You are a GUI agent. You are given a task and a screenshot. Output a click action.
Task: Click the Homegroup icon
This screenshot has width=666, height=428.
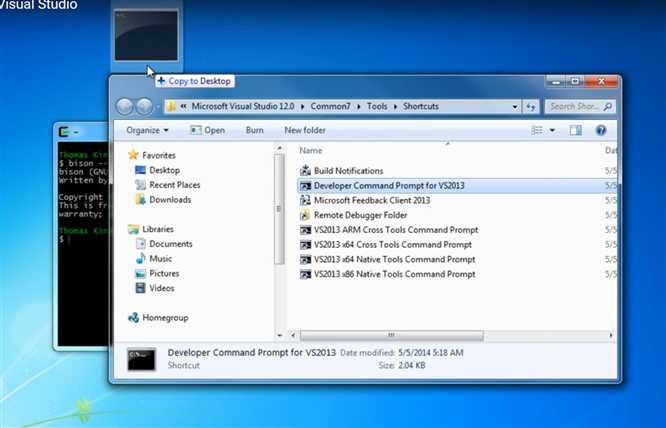(133, 318)
